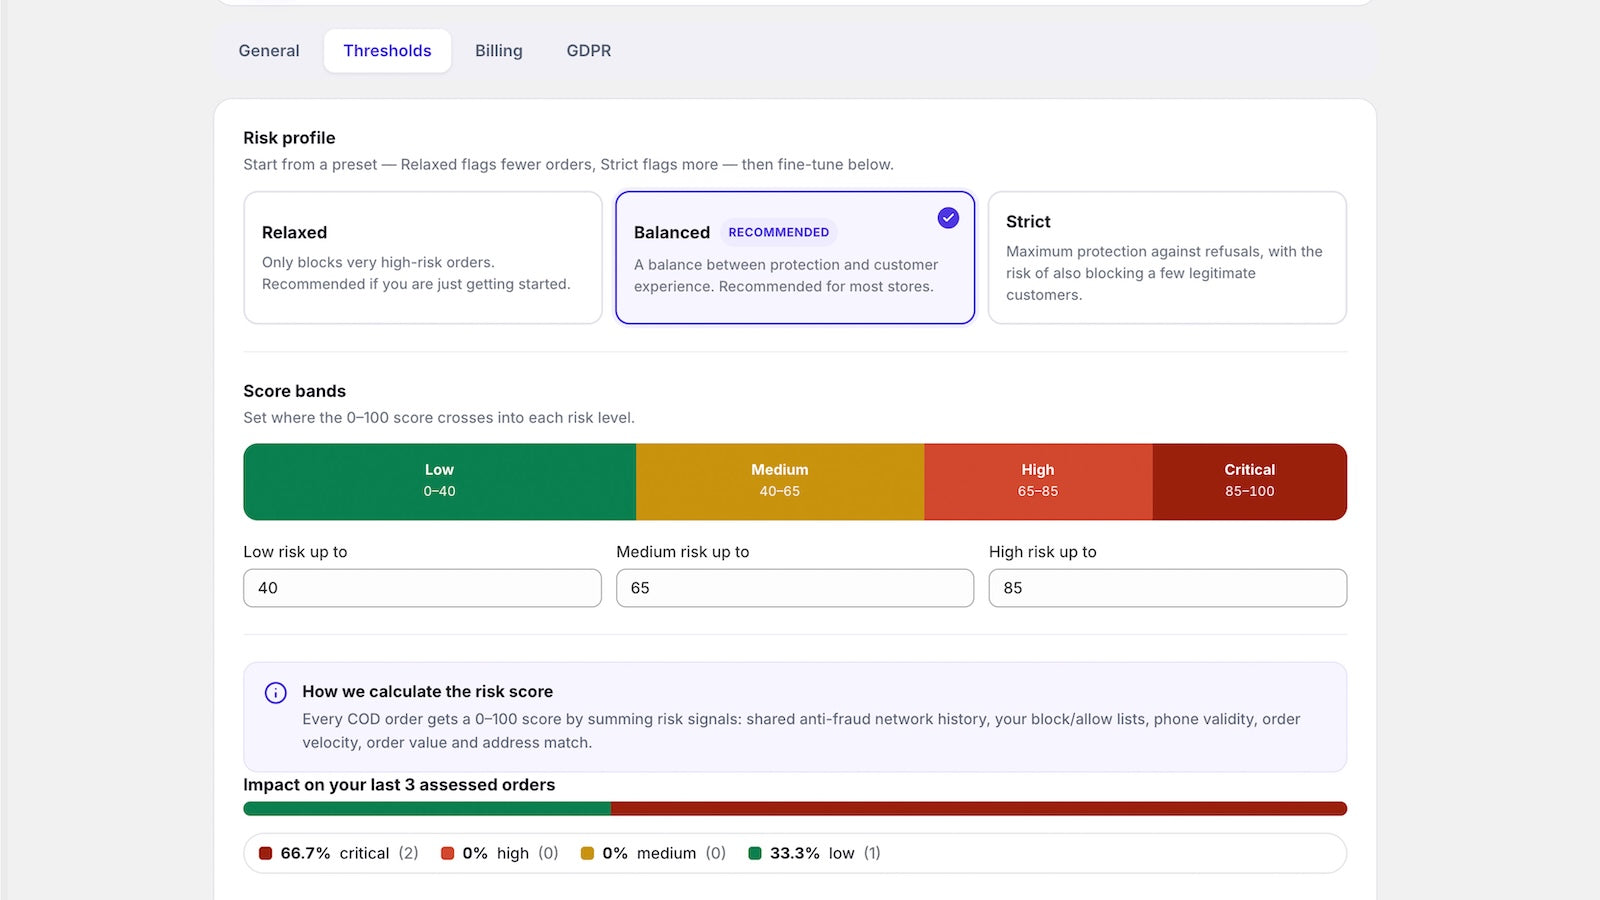
Task: Click the Medium risk up to input
Action: click(x=795, y=588)
